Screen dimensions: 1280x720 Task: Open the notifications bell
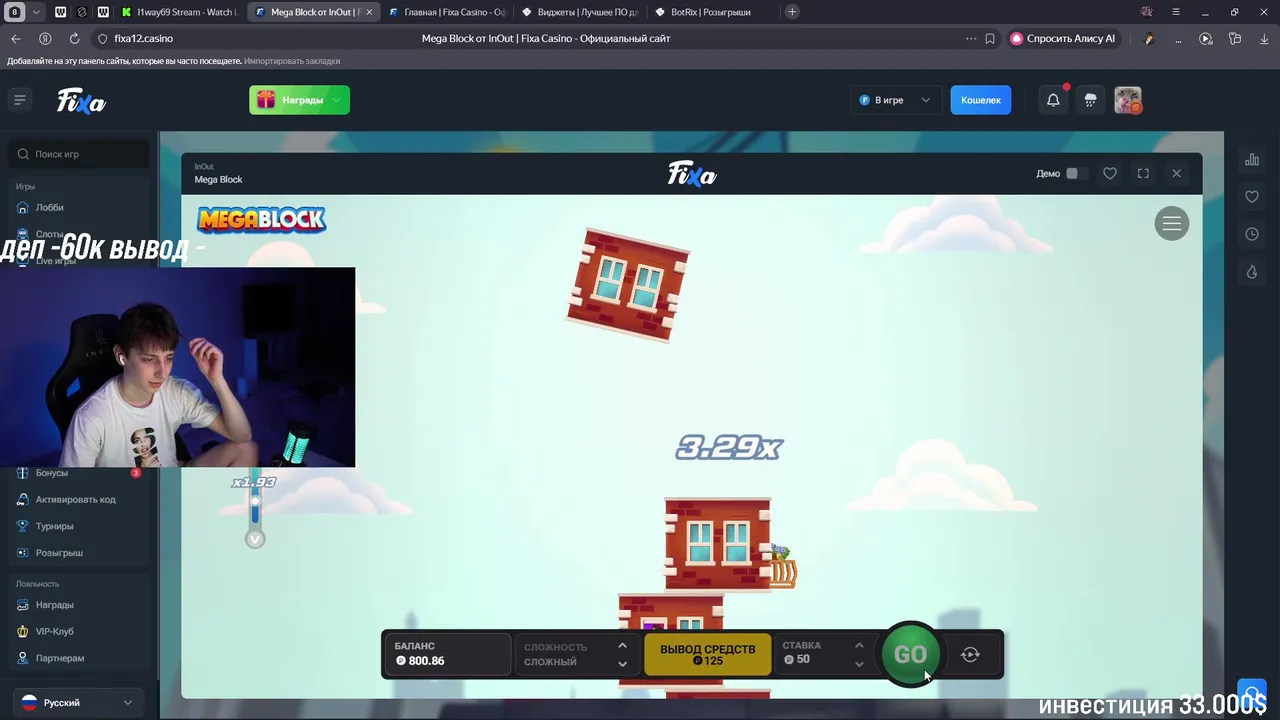click(1053, 100)
